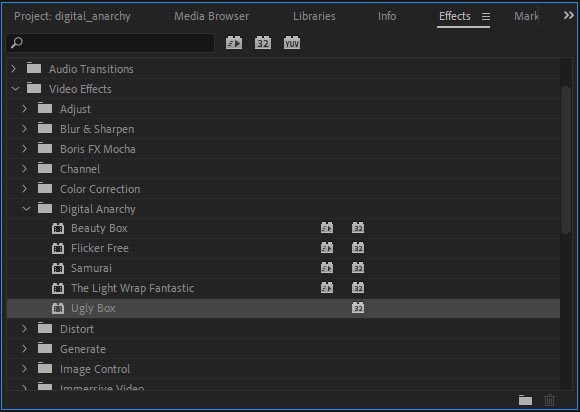Collapse the Digital Anarchy folder
580x412 pixels.
tap(26, 209)
